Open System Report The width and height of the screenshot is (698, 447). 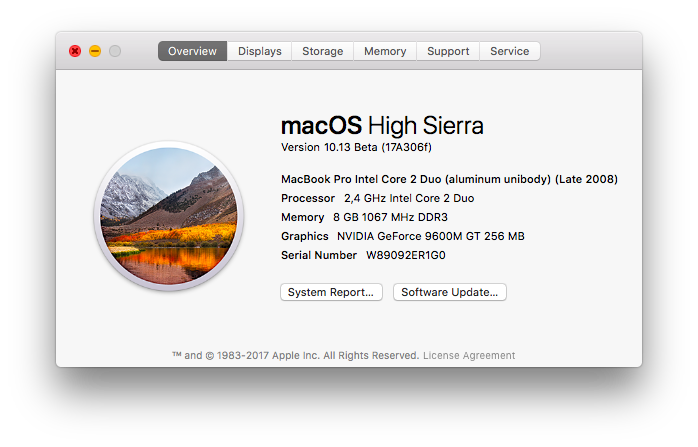tap(331, 292)
